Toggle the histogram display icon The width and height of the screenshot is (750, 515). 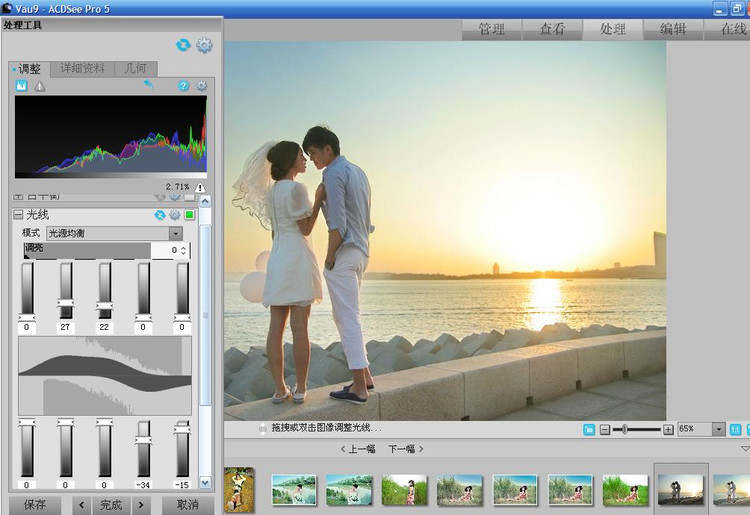point(22,87)
